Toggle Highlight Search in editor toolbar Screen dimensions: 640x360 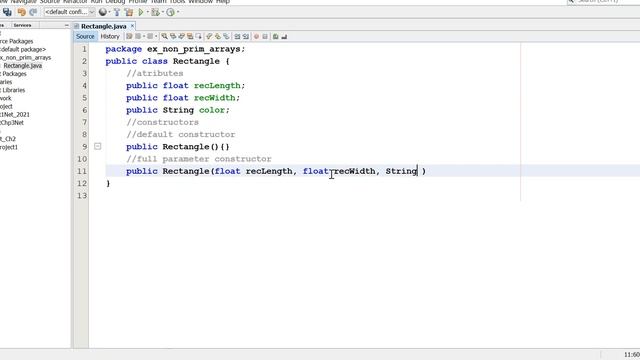190,36
